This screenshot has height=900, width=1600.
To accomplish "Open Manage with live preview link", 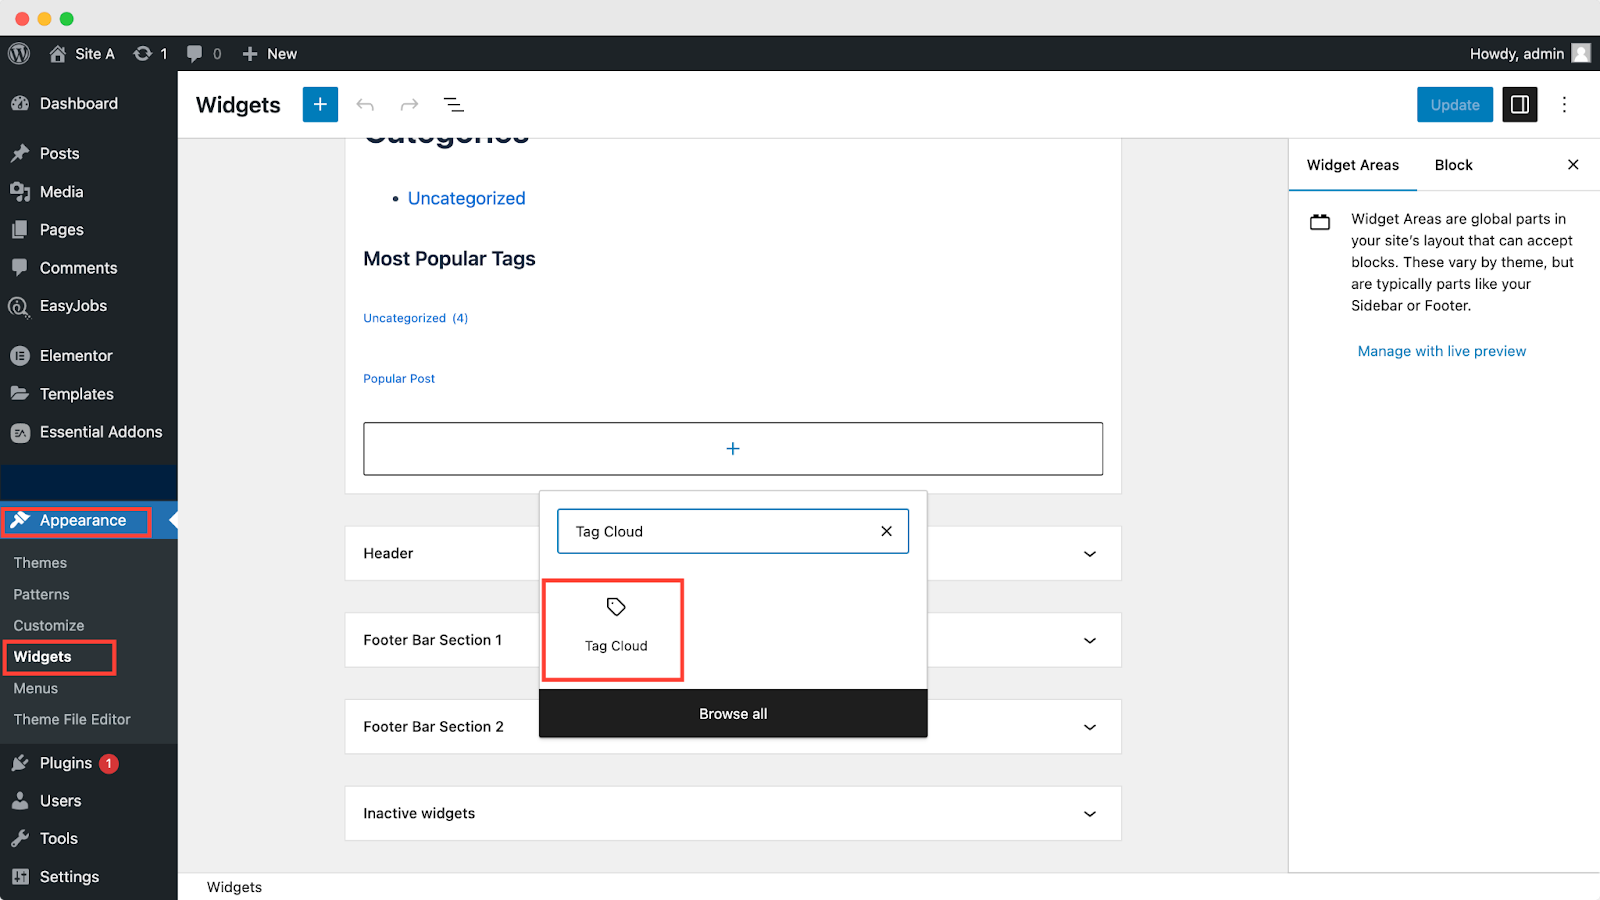I will coord(1441,351).
